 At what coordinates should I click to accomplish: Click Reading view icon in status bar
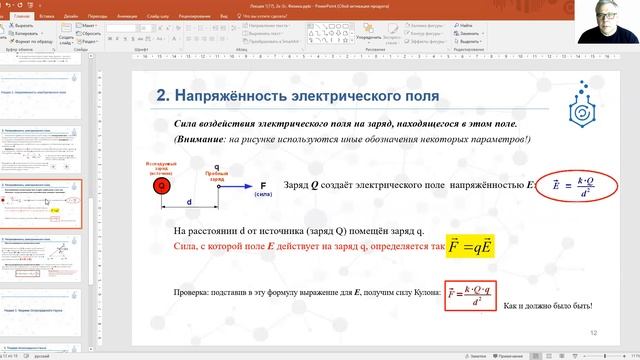coord(562,356)
